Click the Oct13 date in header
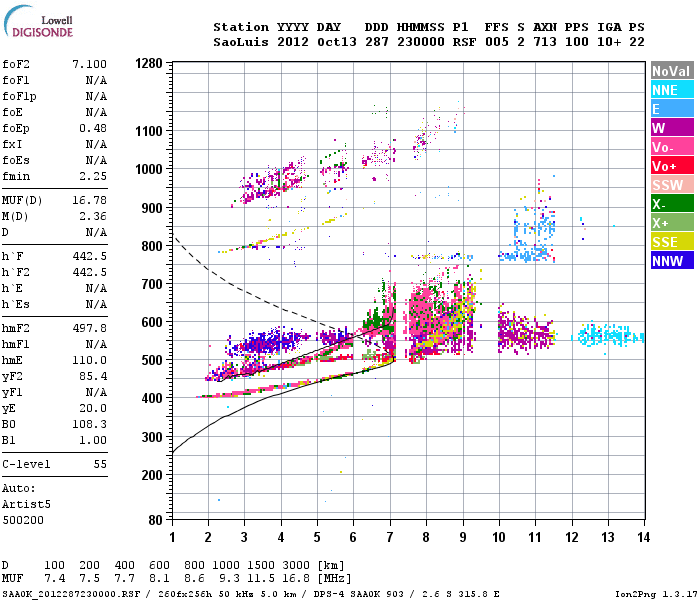The width and height of the screenshot is (700, 600). click(x=337, y=42)
